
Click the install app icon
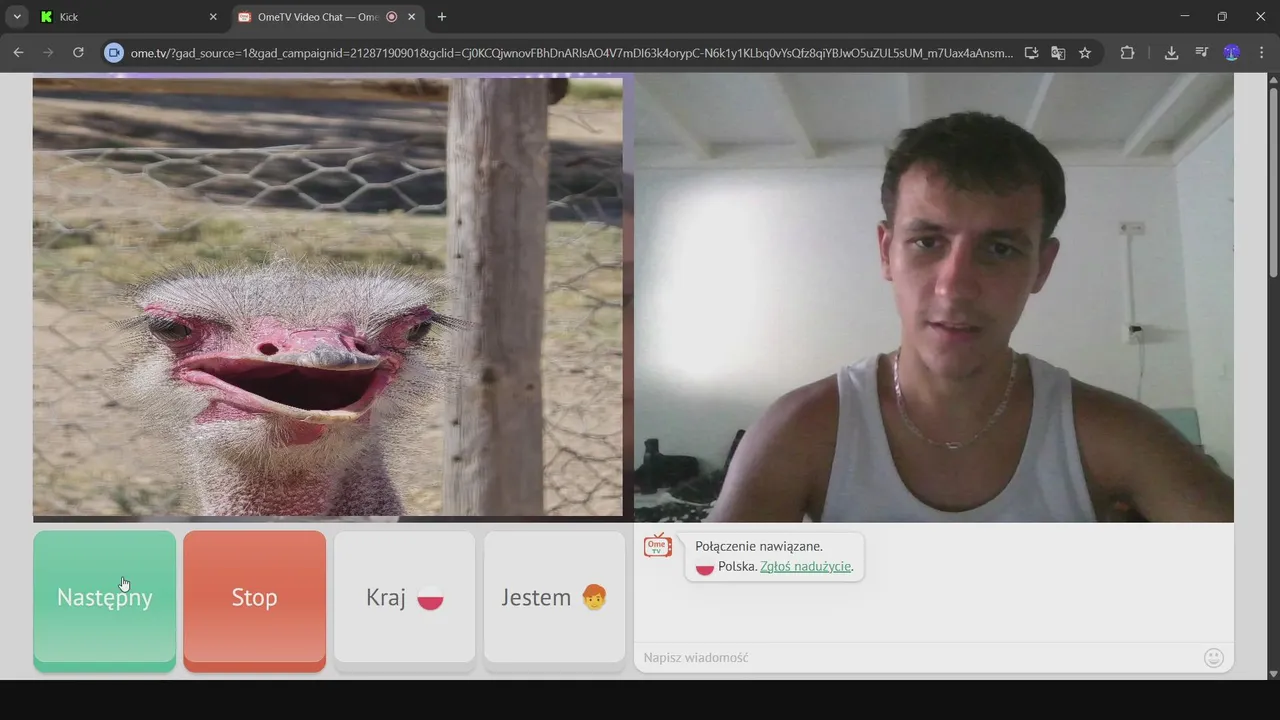pos(1031,53)
